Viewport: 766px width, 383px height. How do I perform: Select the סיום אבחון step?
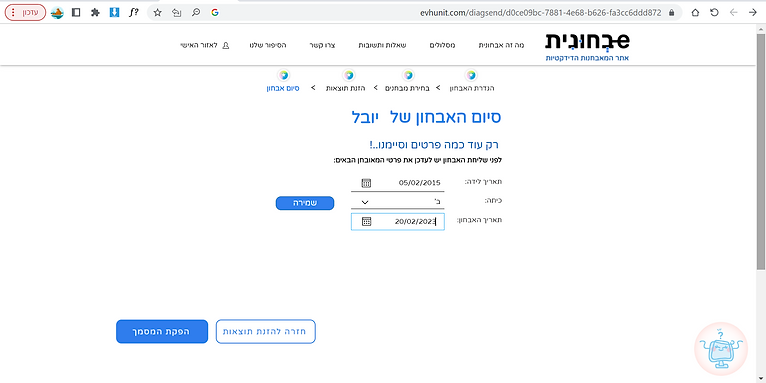point(283,88)
